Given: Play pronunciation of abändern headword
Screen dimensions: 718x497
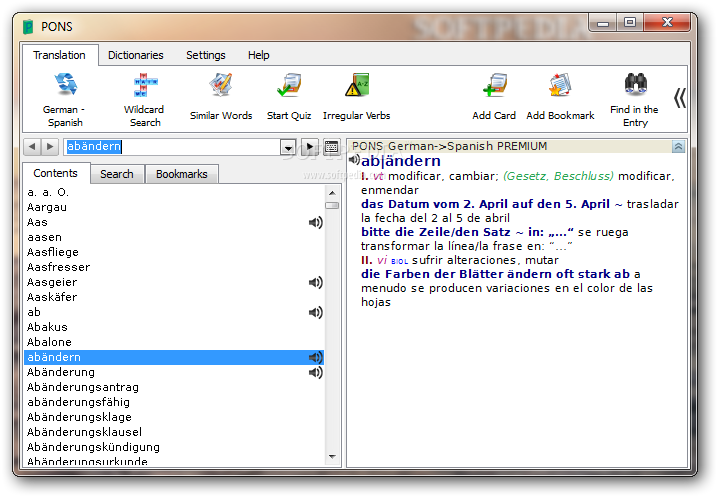Looking at the screenshot, I should point(354,160).
